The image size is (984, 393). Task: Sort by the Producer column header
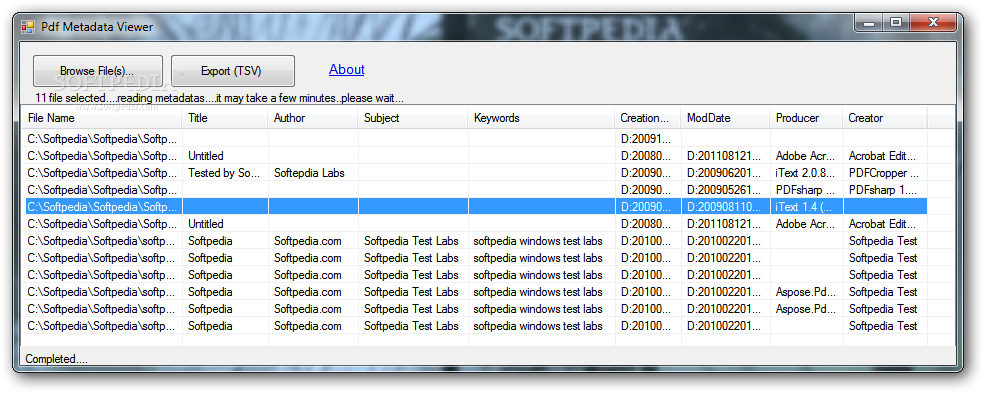coord(806,118)
